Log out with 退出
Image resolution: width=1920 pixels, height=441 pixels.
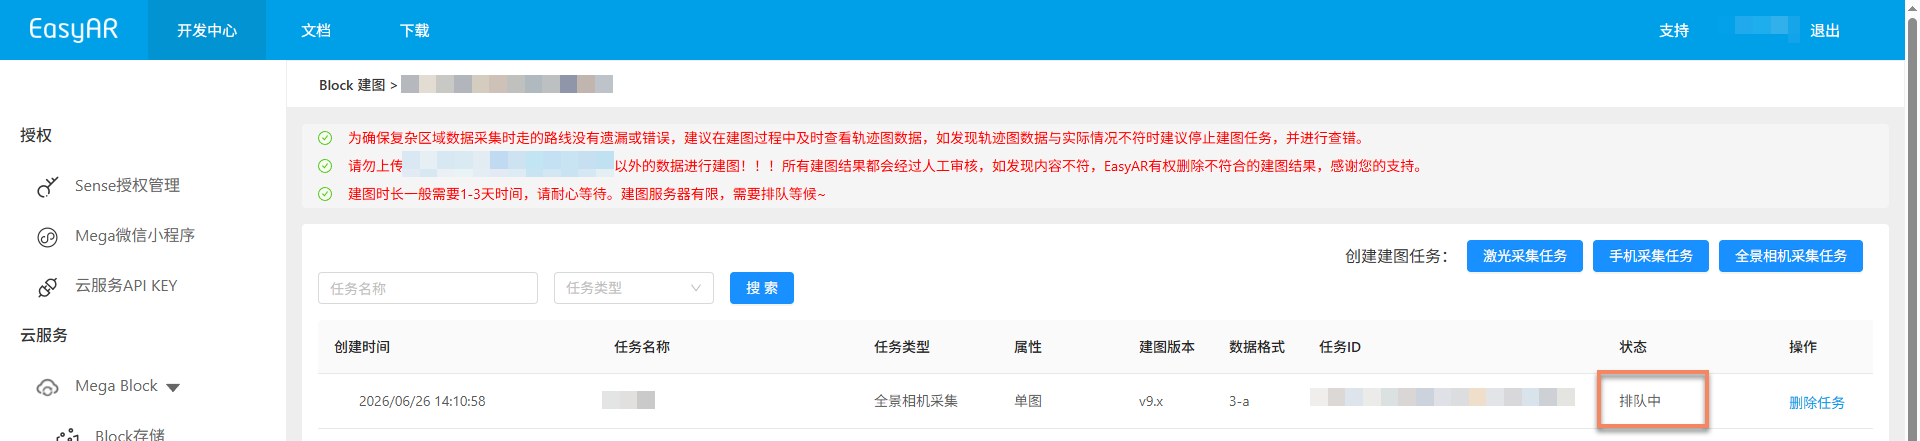(x=1825, y=30)
